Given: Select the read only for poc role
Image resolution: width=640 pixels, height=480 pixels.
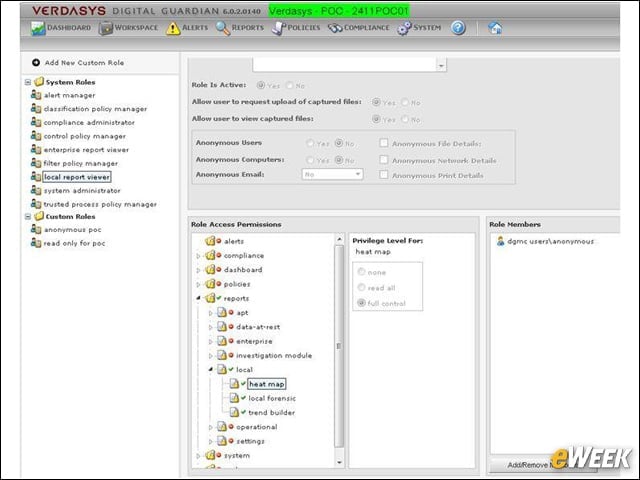Looking at the screenshot, I should (x=74, y=243).
